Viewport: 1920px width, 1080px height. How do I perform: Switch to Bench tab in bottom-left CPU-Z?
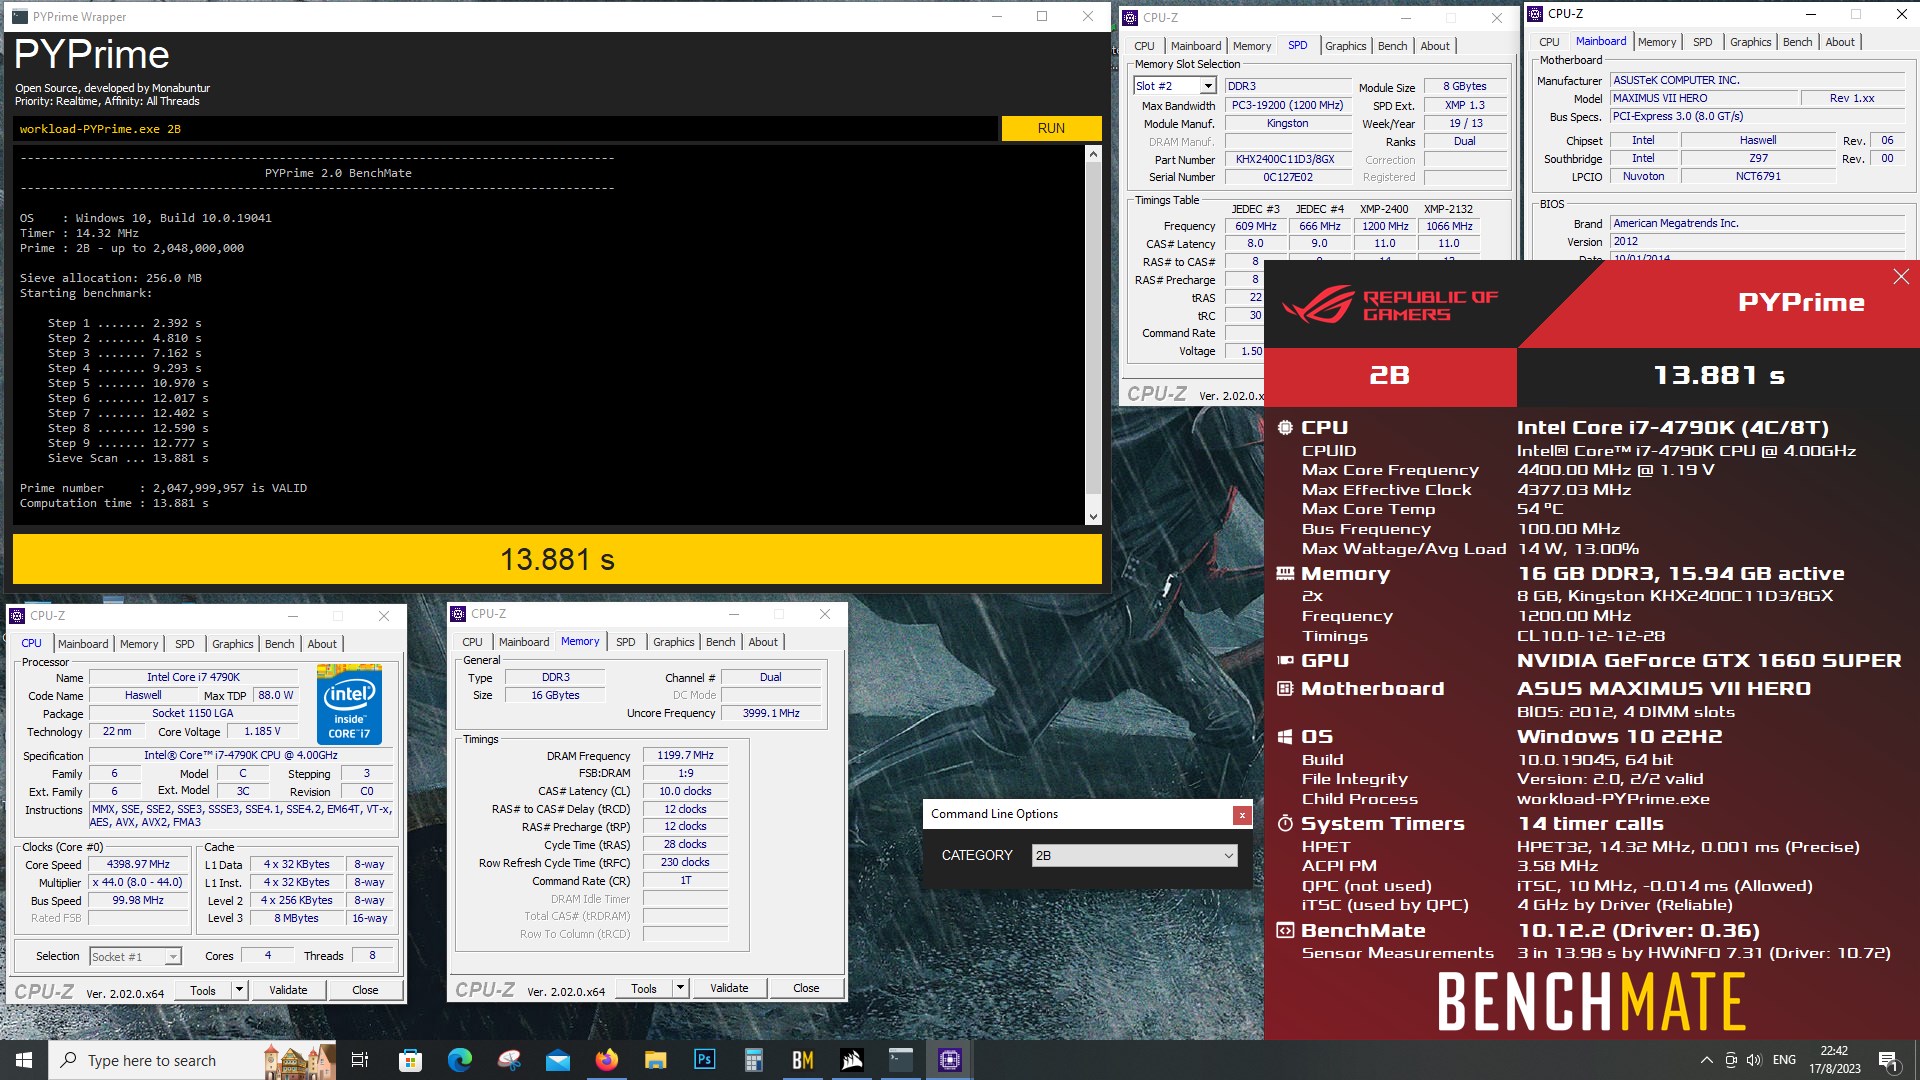279,644
